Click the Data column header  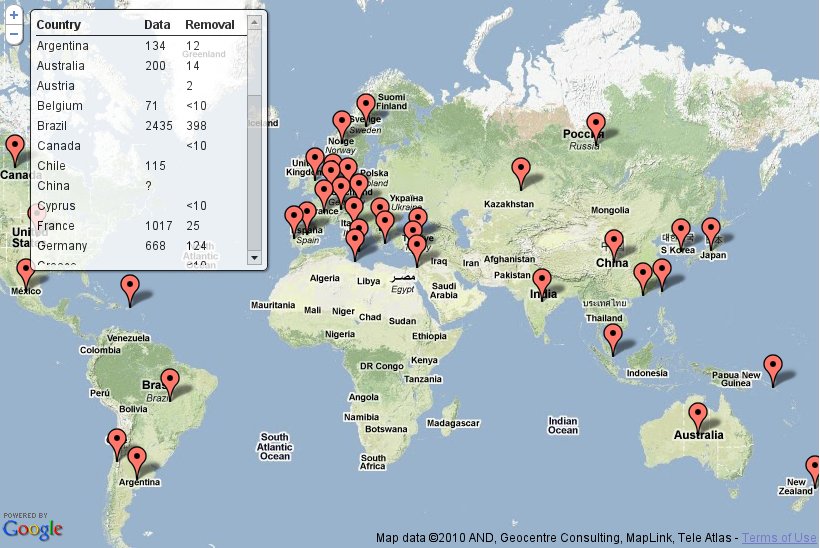click(157, 25)
